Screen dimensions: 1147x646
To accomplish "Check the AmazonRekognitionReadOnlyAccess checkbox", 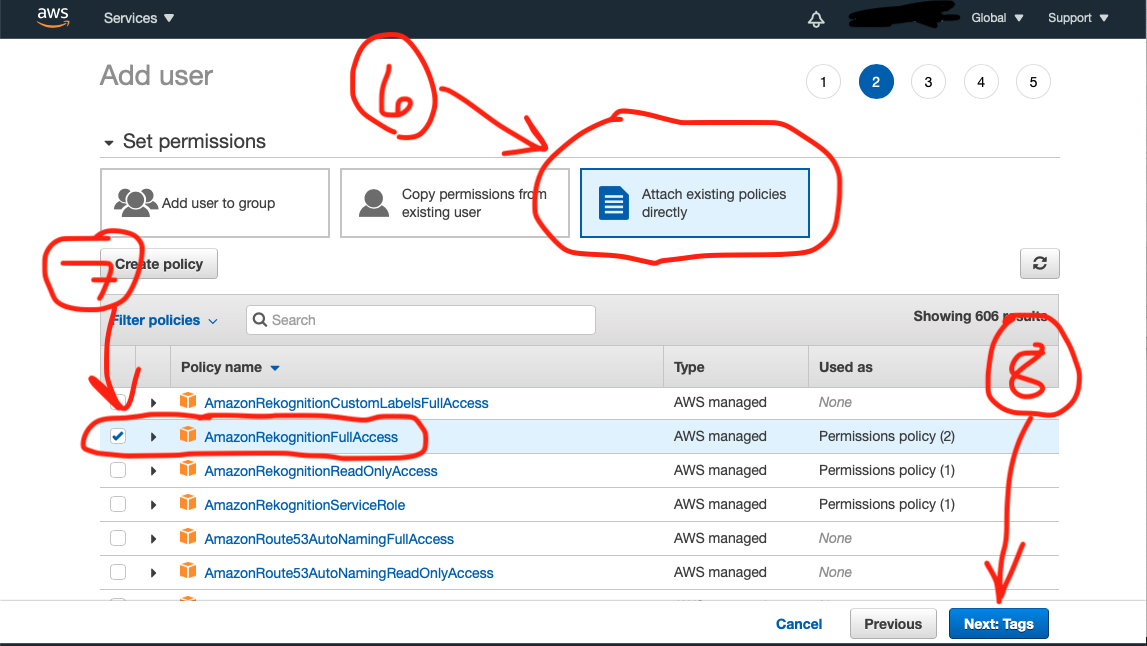I will [x=118, y=470].
